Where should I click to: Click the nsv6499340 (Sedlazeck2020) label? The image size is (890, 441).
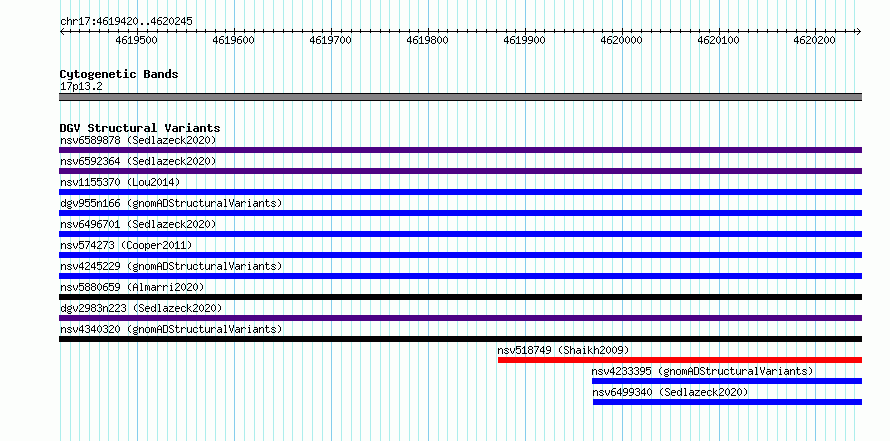(670, 392)
